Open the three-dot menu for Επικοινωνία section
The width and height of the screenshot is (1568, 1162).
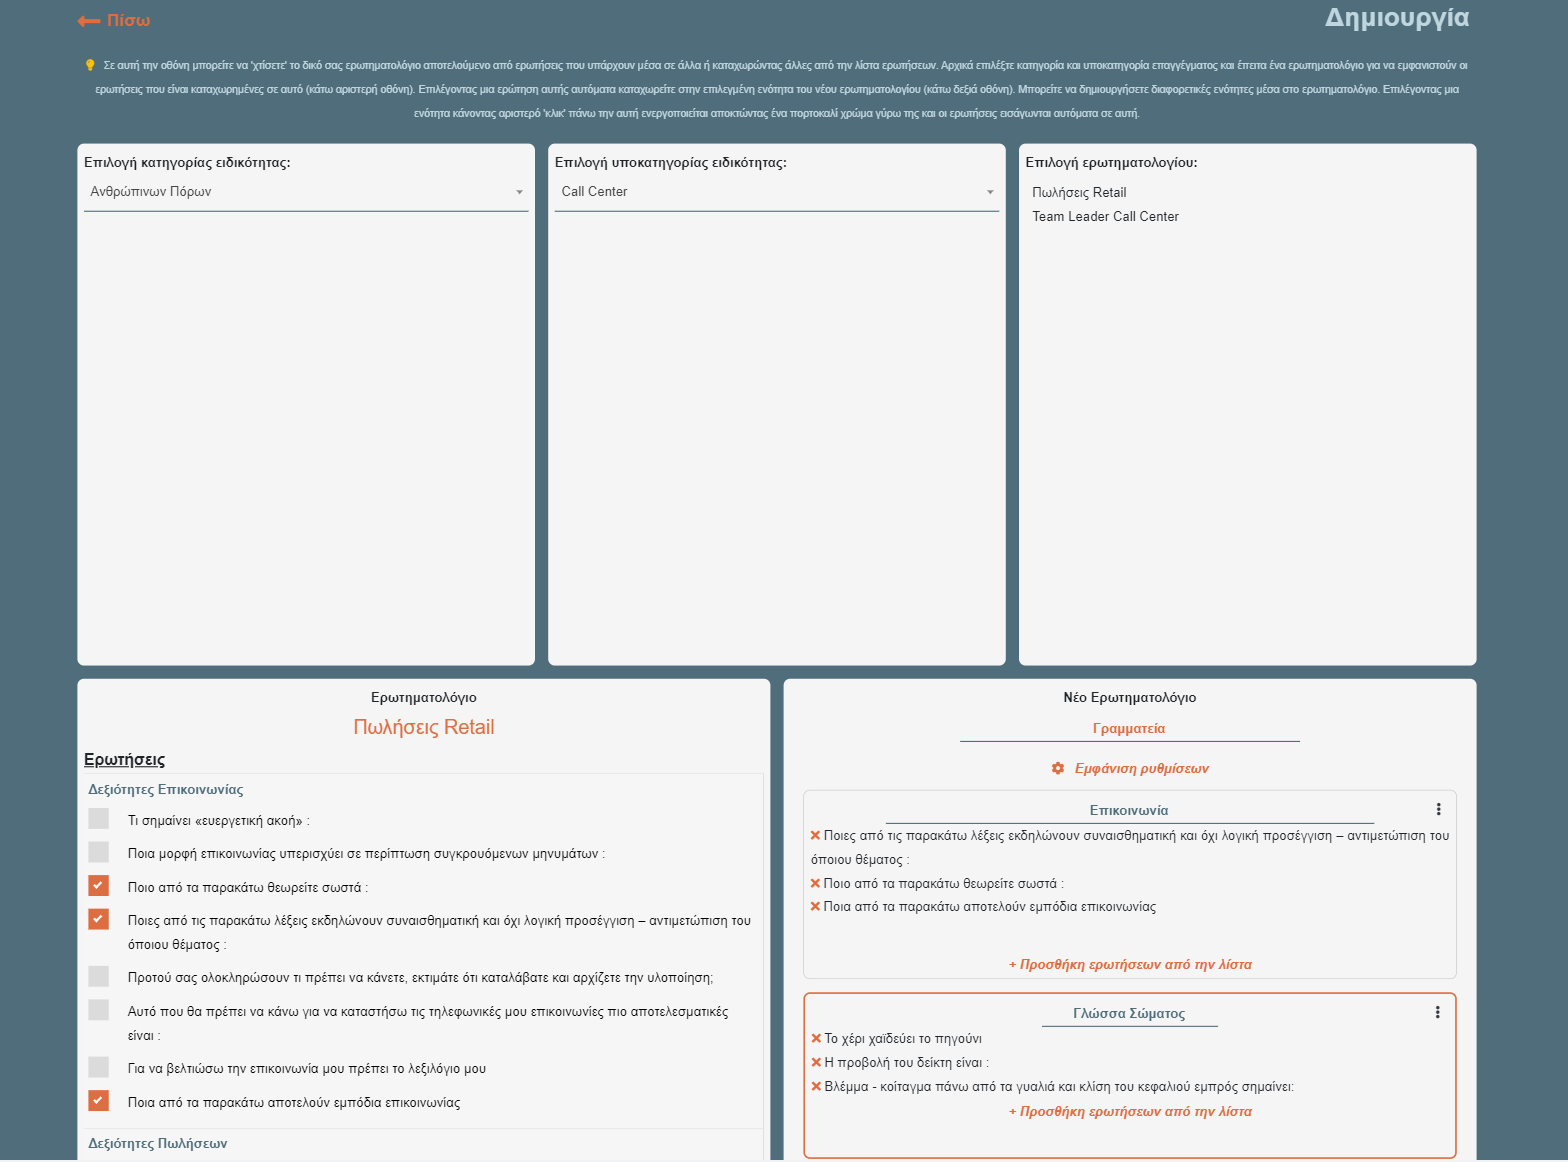pyautogui.click(x=1438, y=809)
